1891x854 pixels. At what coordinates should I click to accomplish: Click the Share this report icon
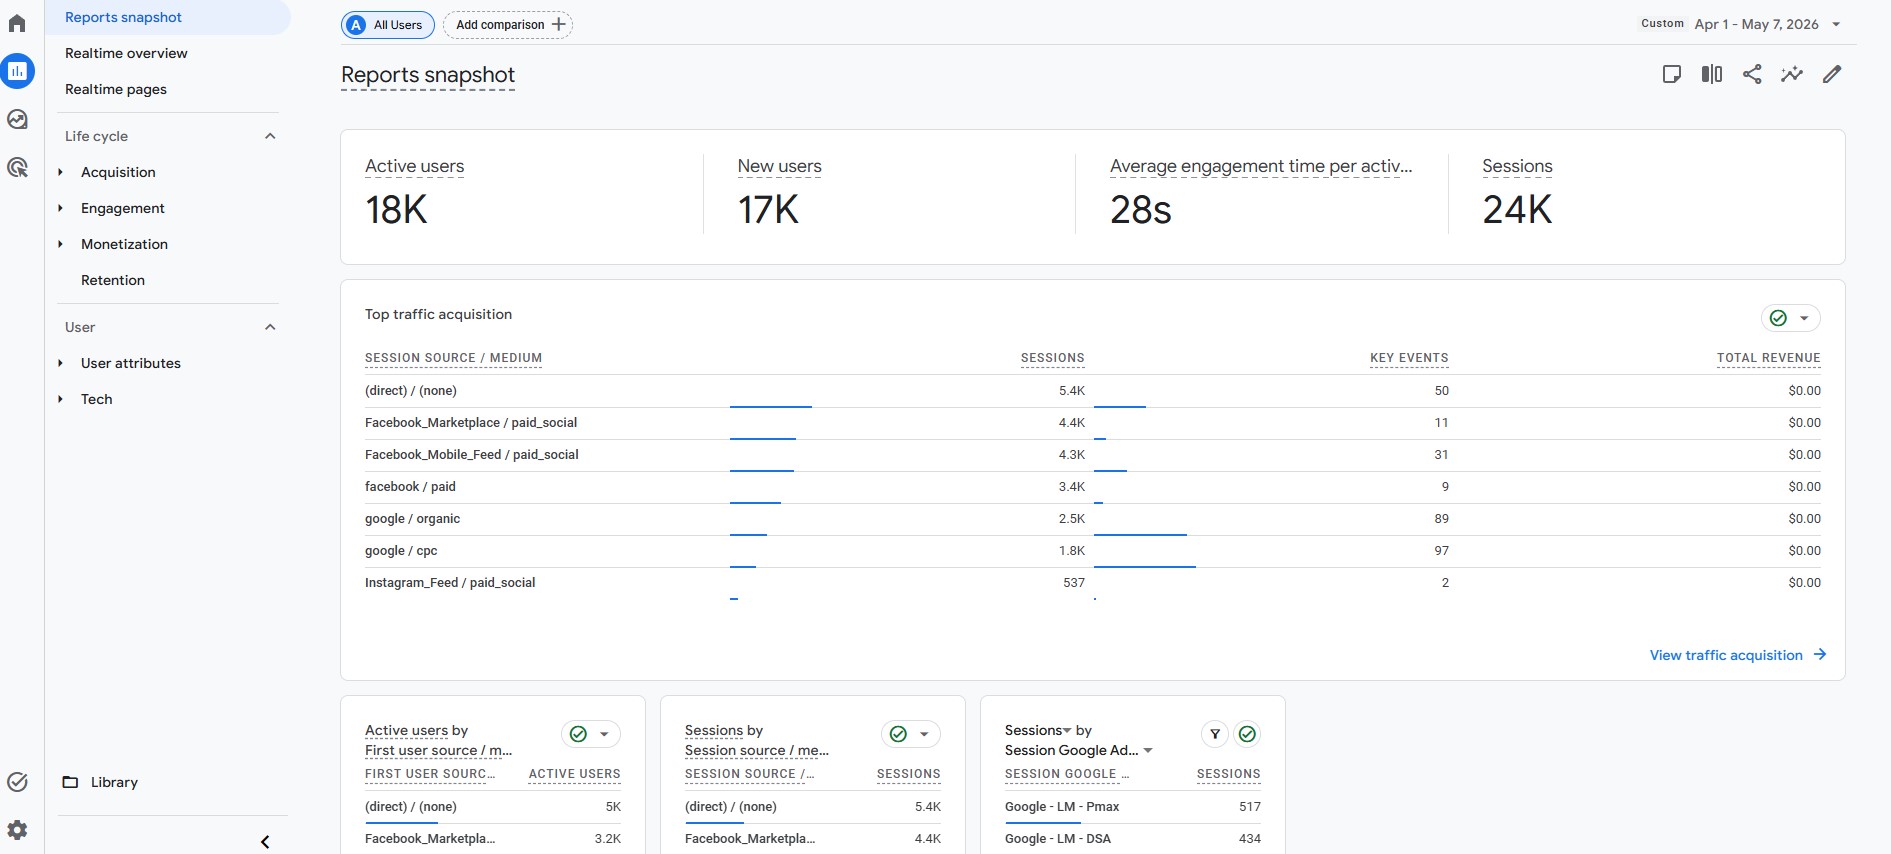click(x=1752, y=74)
